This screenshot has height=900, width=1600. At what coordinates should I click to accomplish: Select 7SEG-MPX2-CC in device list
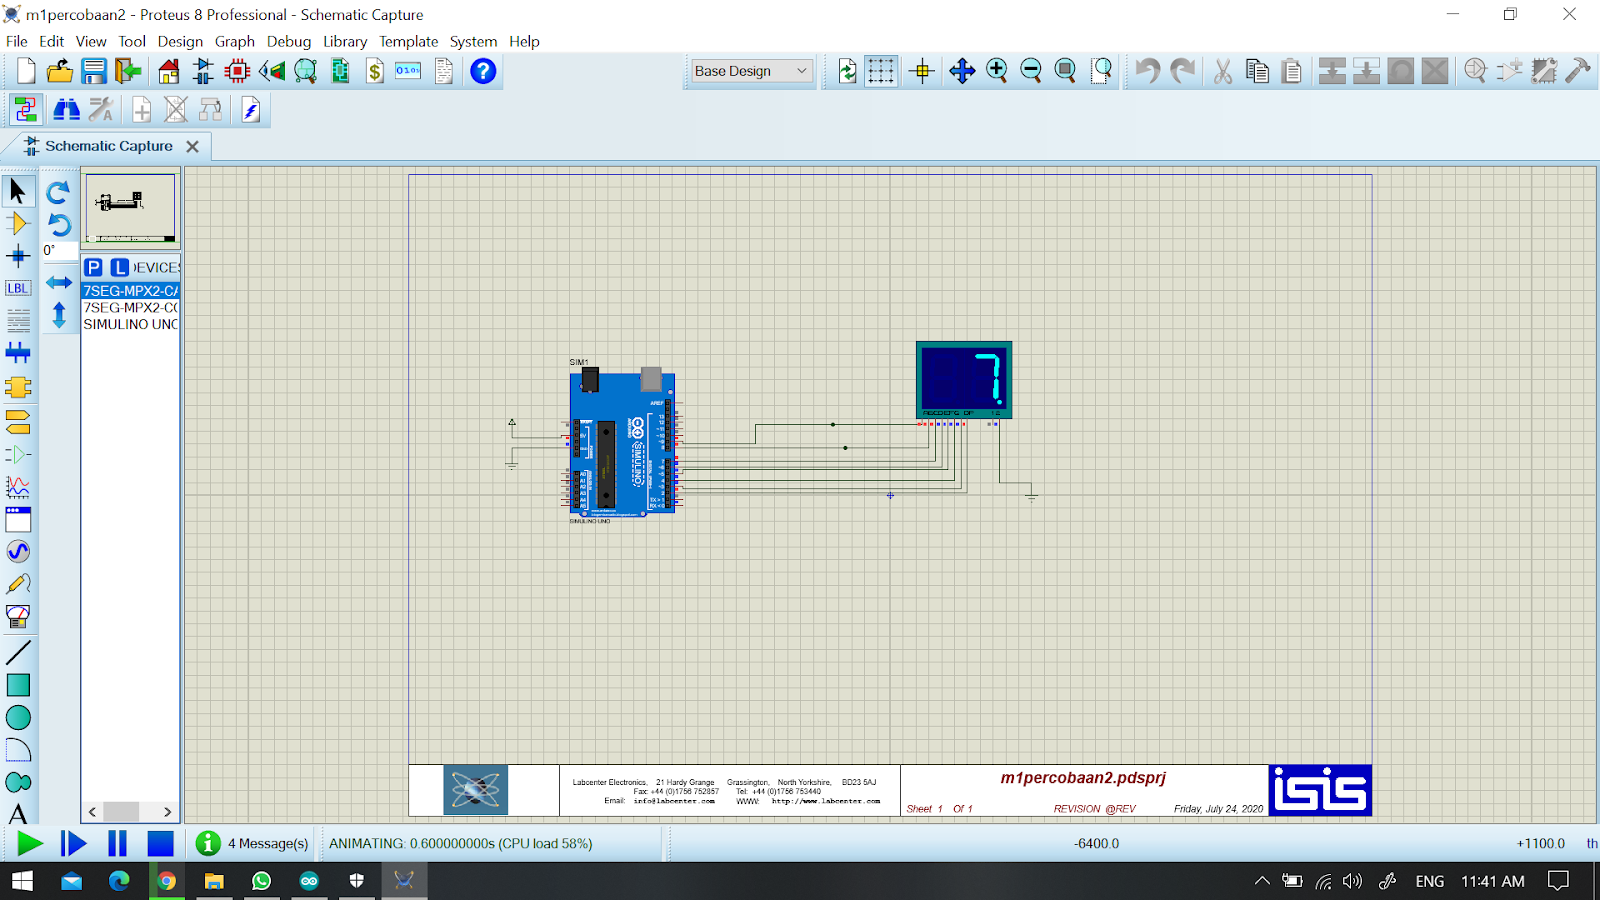pyautogui.click(x=130, y=307)
